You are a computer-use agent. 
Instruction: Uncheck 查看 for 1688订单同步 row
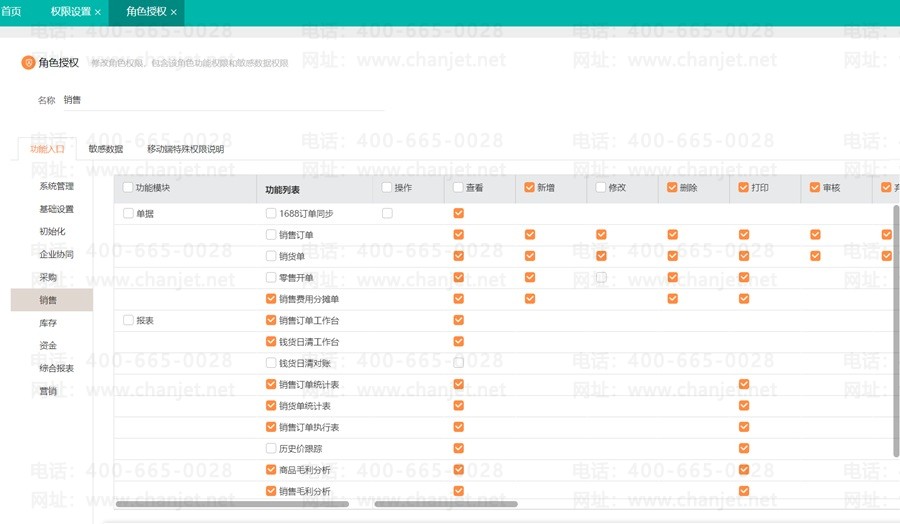pos(459,214)
